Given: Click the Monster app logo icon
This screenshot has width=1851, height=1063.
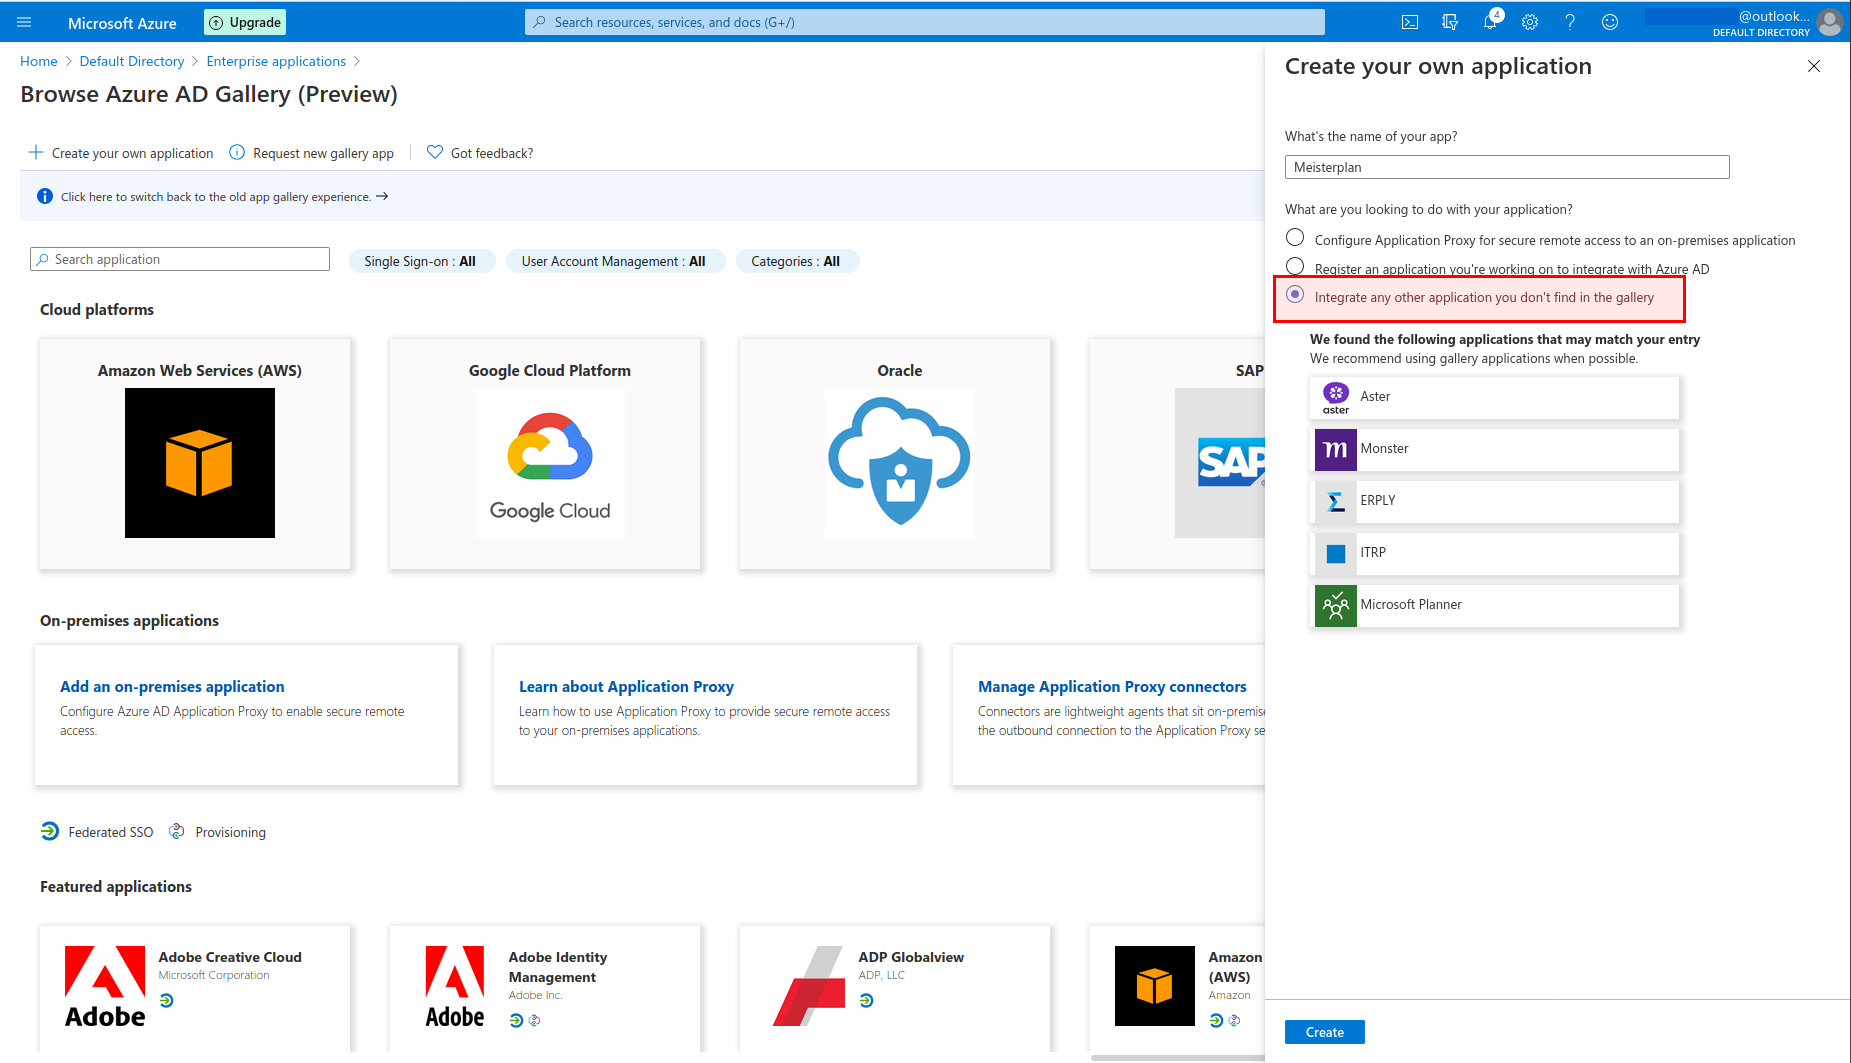Looking at the screenshot, I should point(1335,449).
